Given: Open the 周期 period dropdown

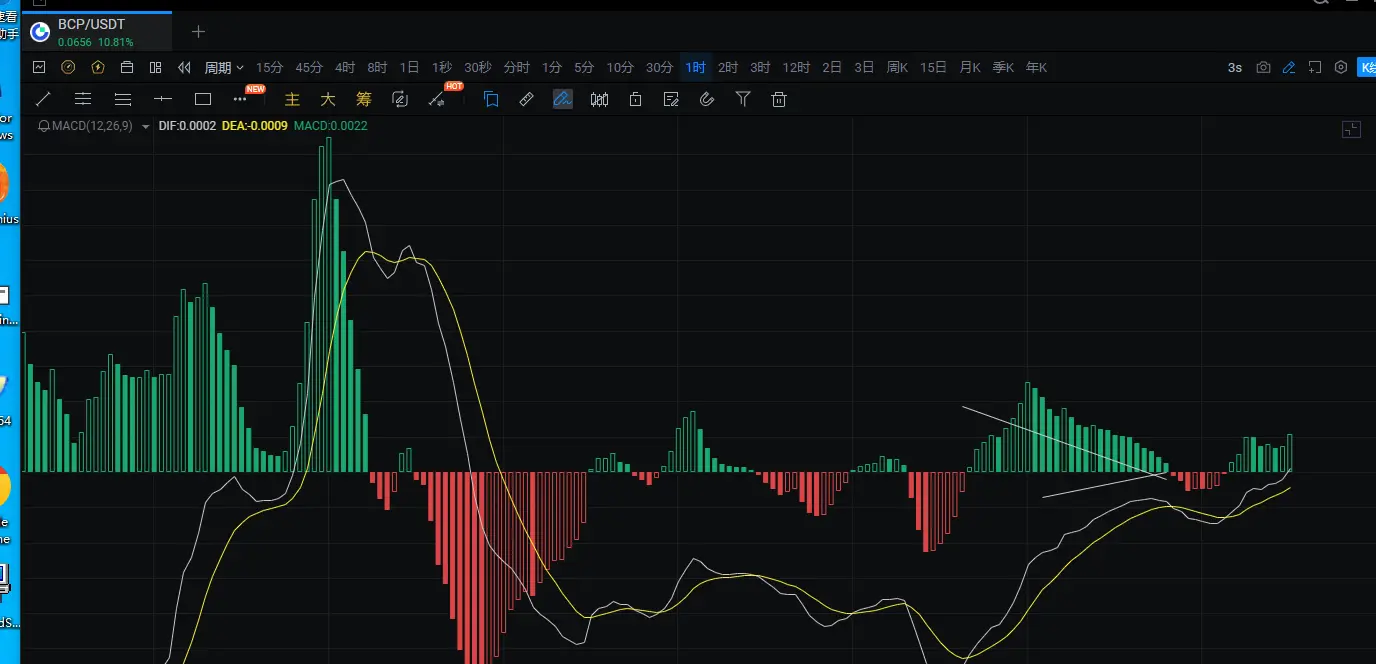Looking at the screenshot, I should [224, 67].
